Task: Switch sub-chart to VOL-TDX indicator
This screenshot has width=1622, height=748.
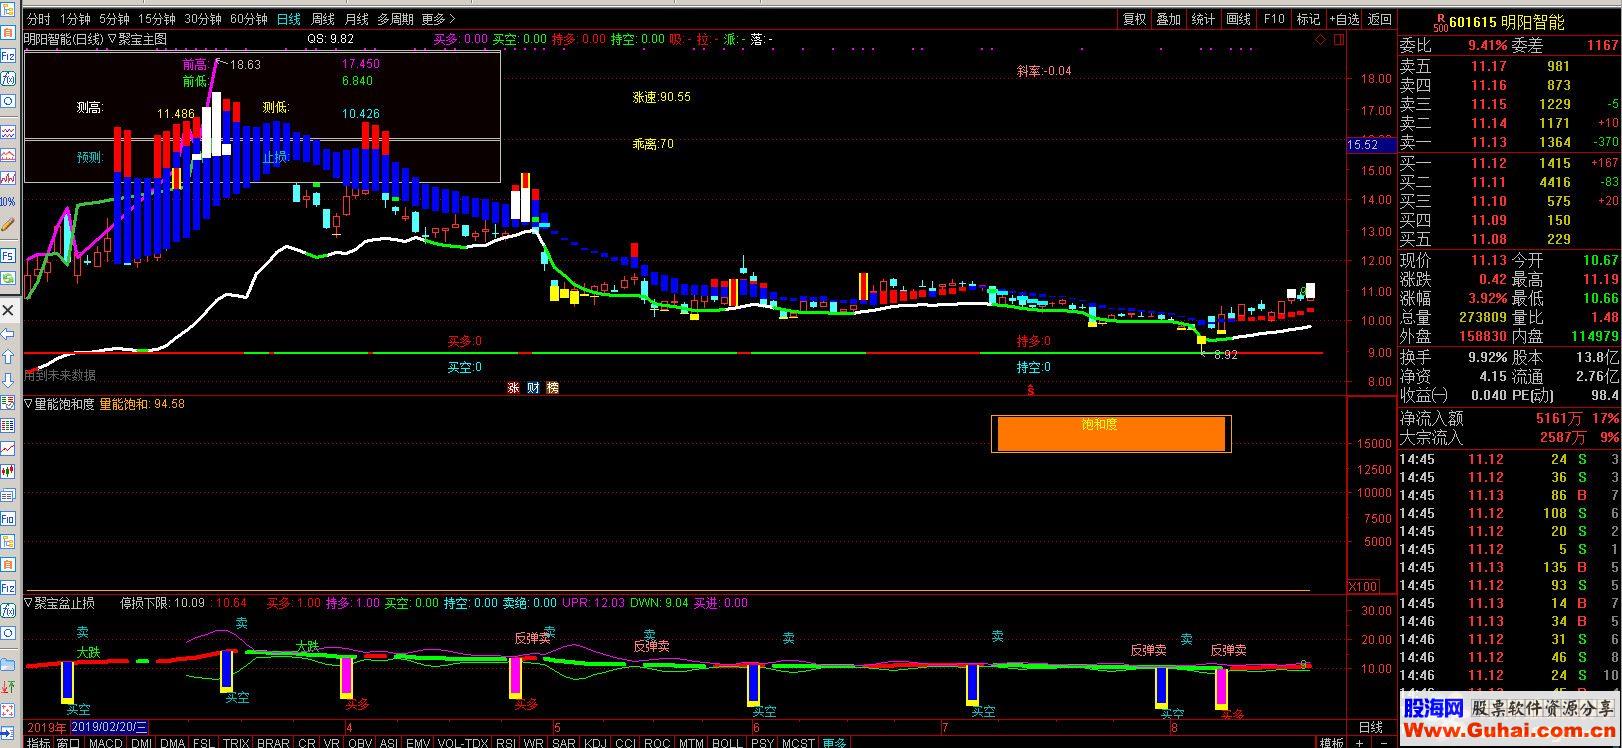Action: (463, 742)
